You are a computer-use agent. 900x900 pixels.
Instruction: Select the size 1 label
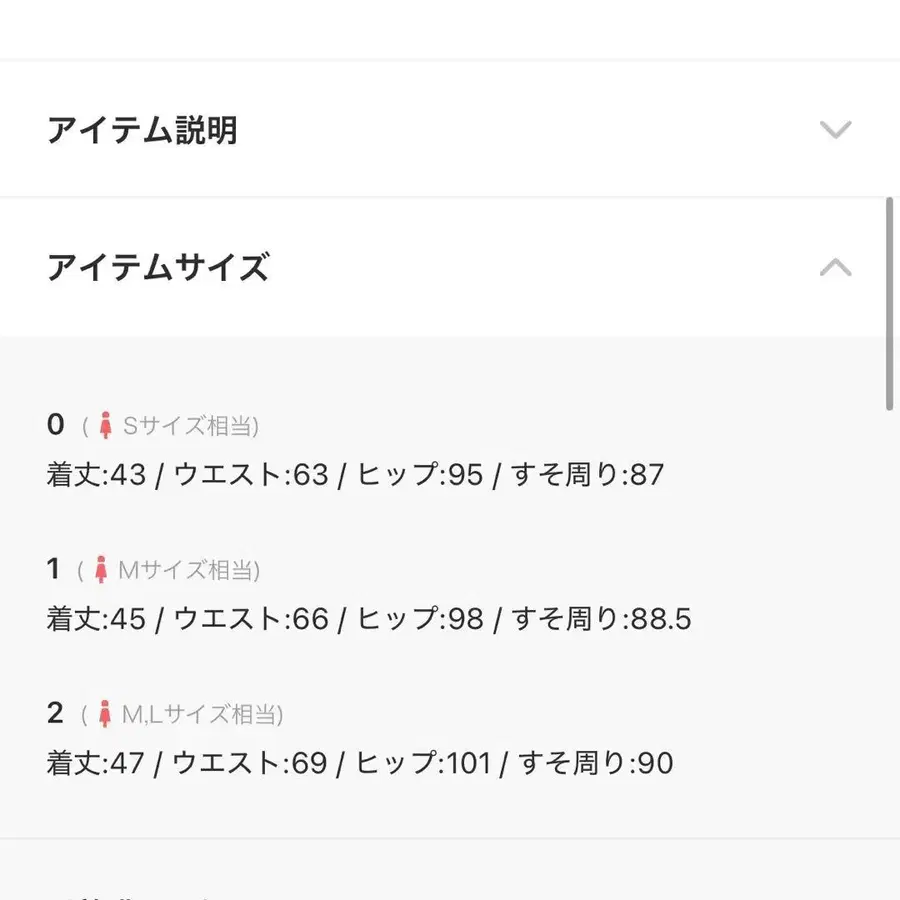coord(52,568)
